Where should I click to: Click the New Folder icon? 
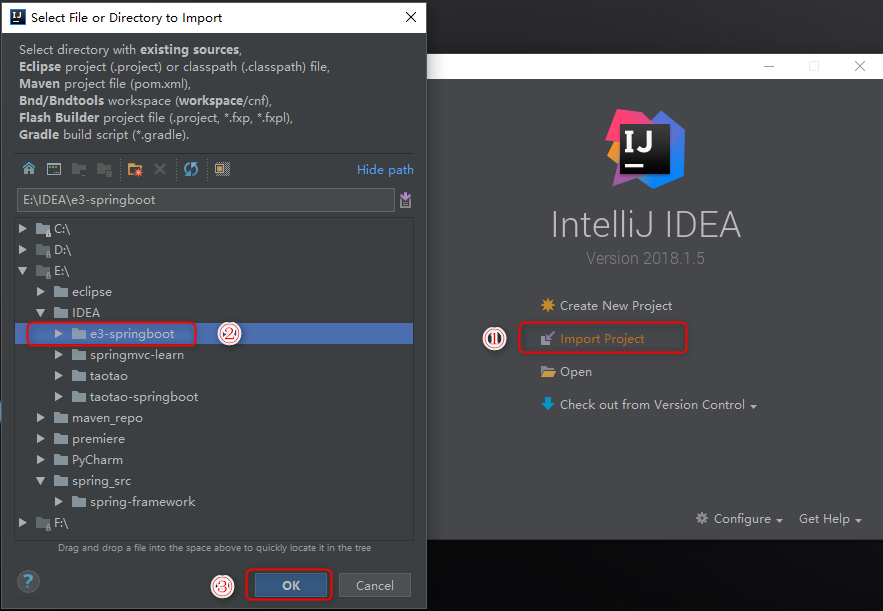(135, 169)
